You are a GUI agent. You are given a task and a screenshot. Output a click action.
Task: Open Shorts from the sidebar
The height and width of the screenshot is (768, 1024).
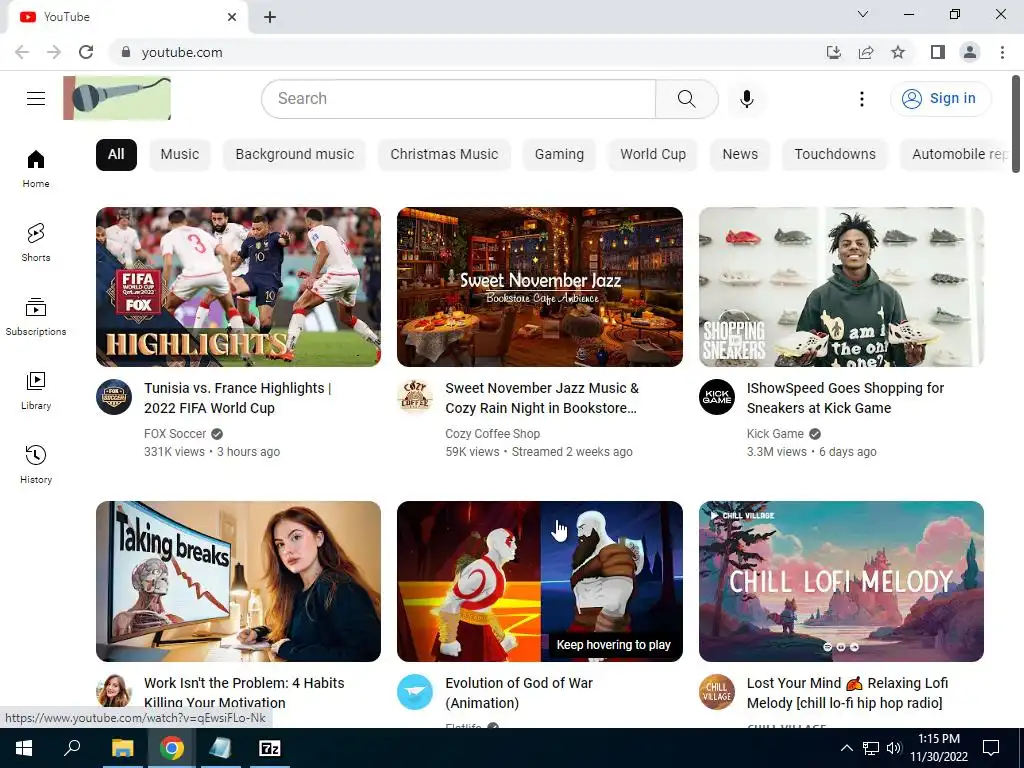point(36,243)
